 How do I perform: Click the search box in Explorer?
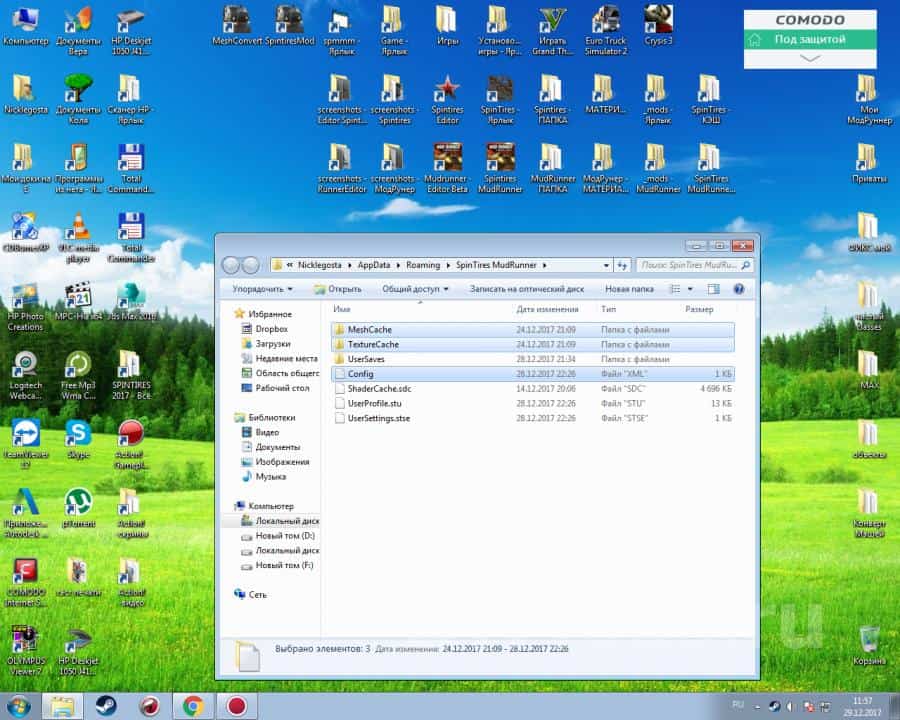tap(690, 266)
